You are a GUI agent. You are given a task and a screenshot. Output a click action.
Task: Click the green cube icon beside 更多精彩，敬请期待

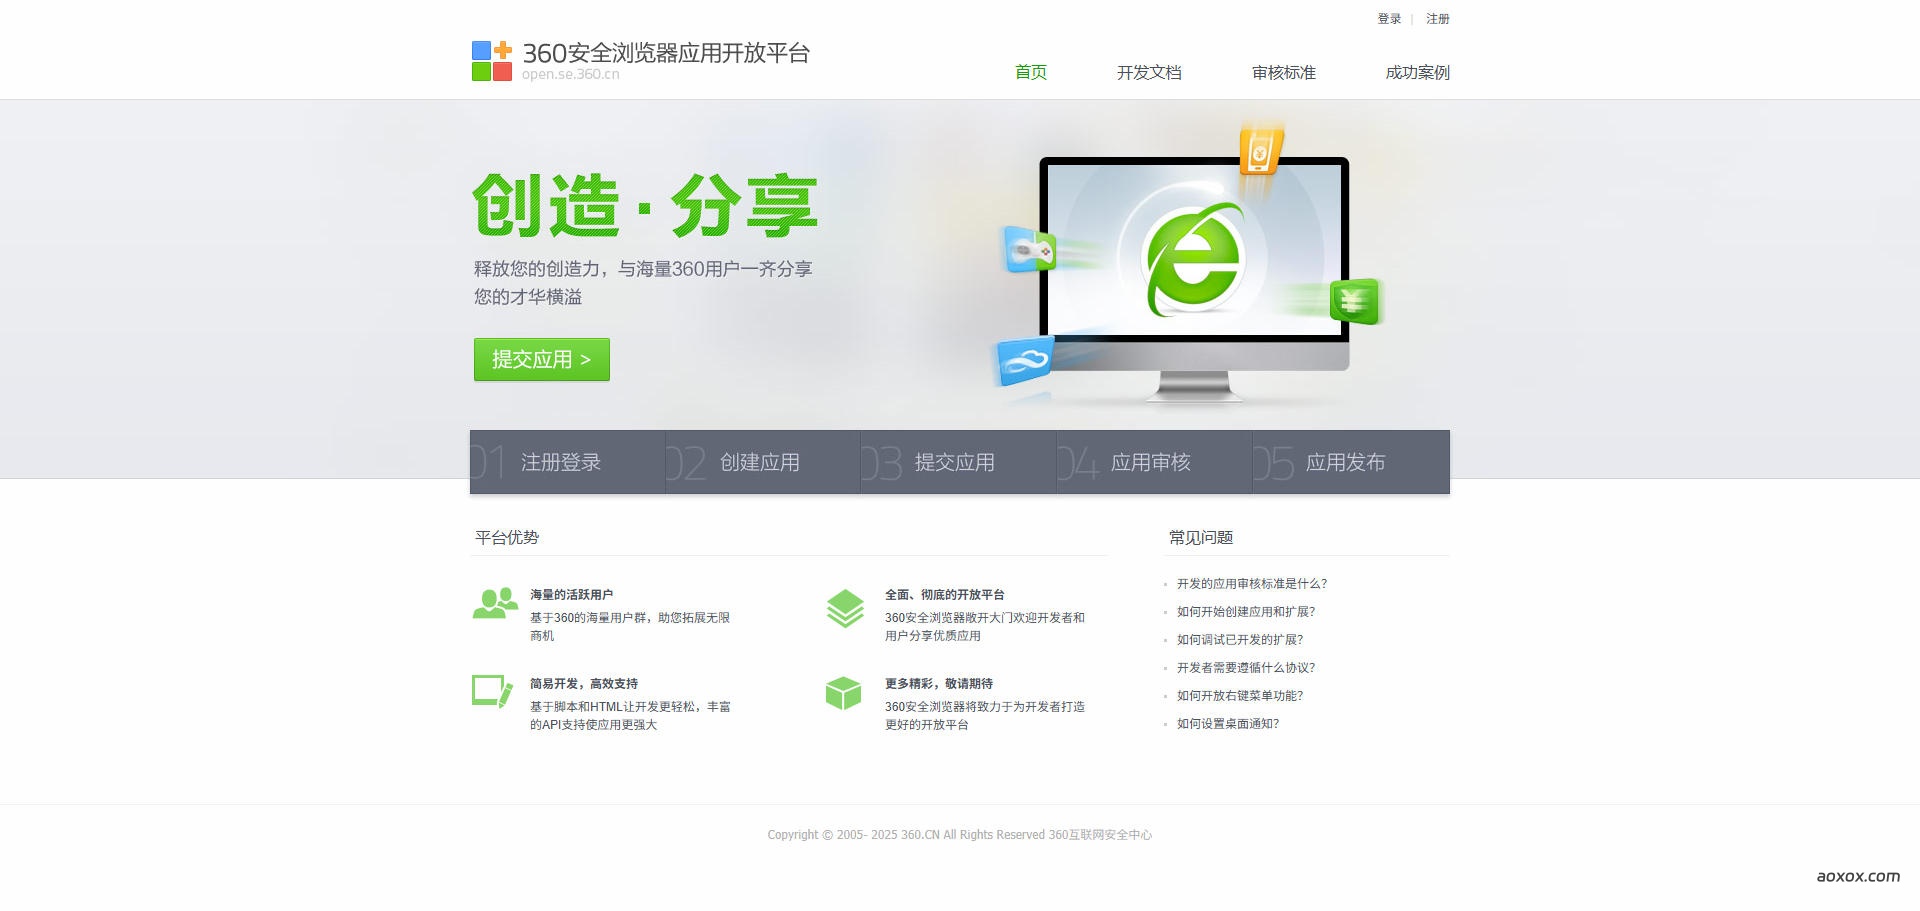pos(843,695)
